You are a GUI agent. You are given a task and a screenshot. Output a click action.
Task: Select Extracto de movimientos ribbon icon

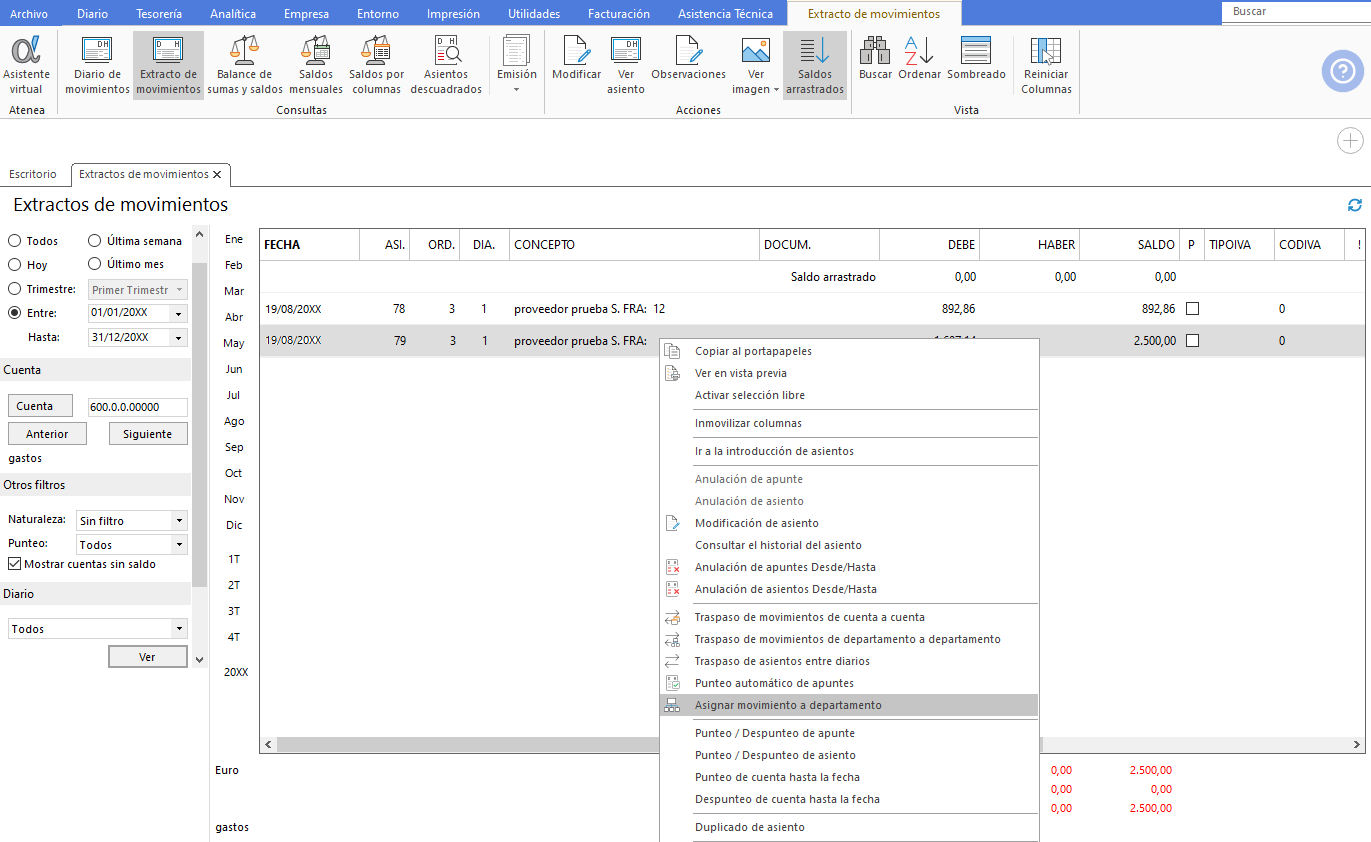click(168, 66)
